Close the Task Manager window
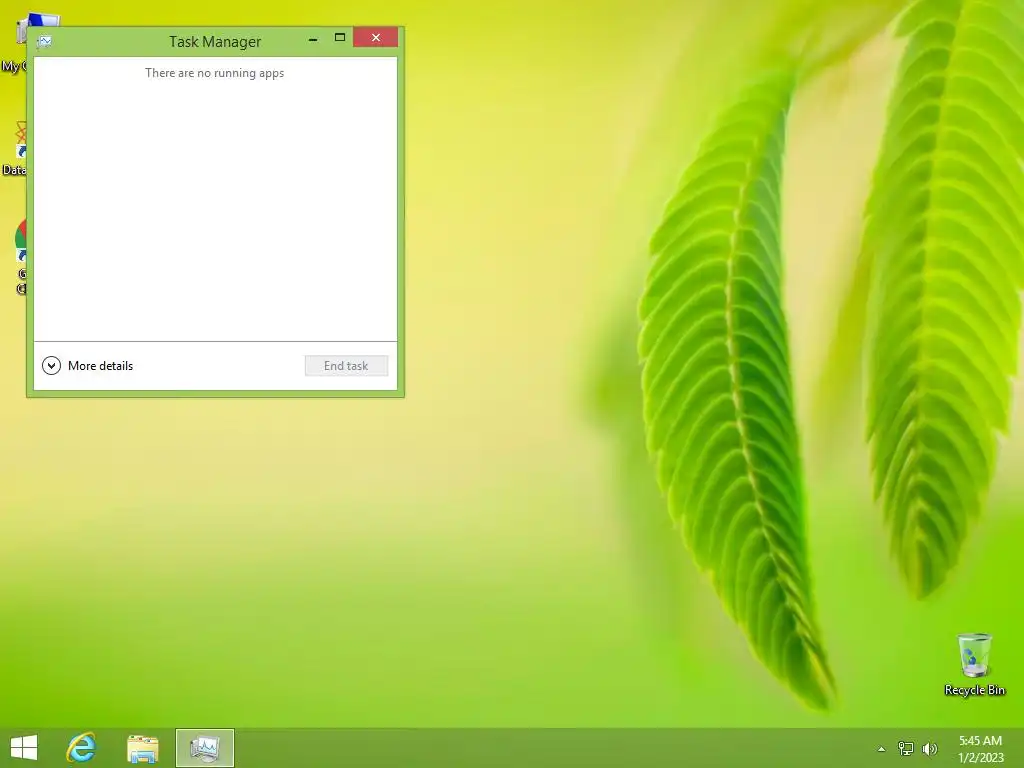This screenshot has height=768, width=1024. [376, 38]
